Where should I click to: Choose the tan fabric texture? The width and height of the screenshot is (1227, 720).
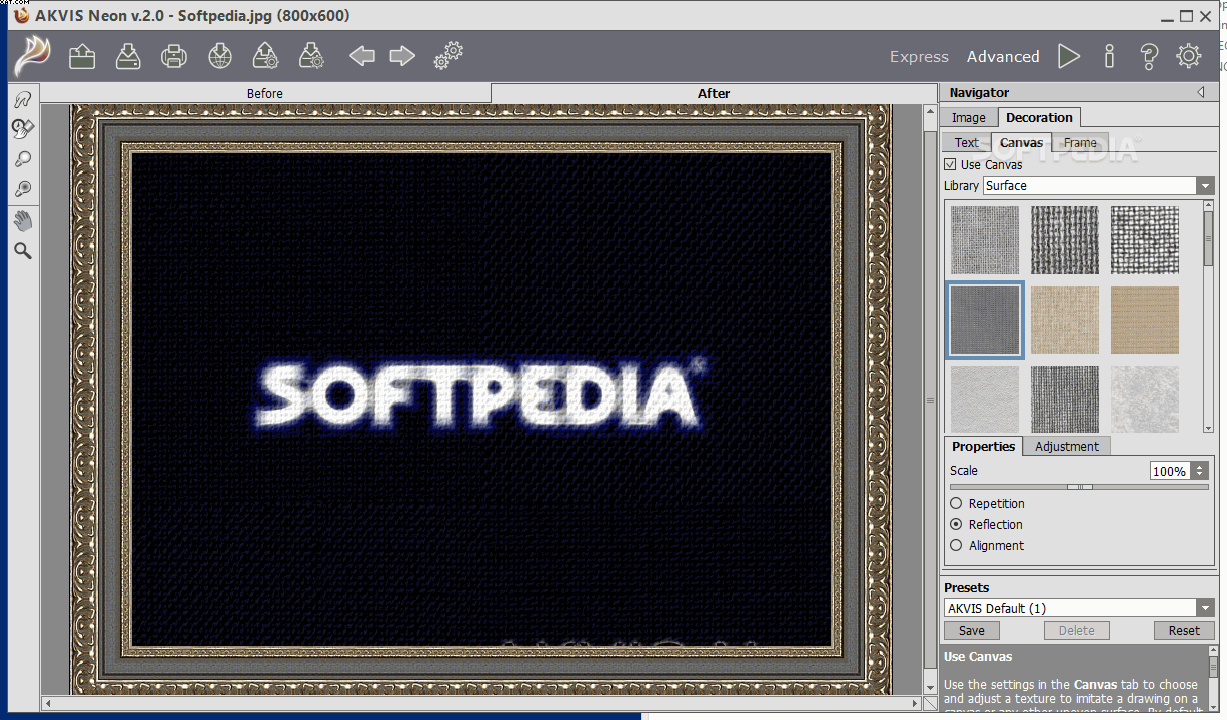(x=1145, y=320)
